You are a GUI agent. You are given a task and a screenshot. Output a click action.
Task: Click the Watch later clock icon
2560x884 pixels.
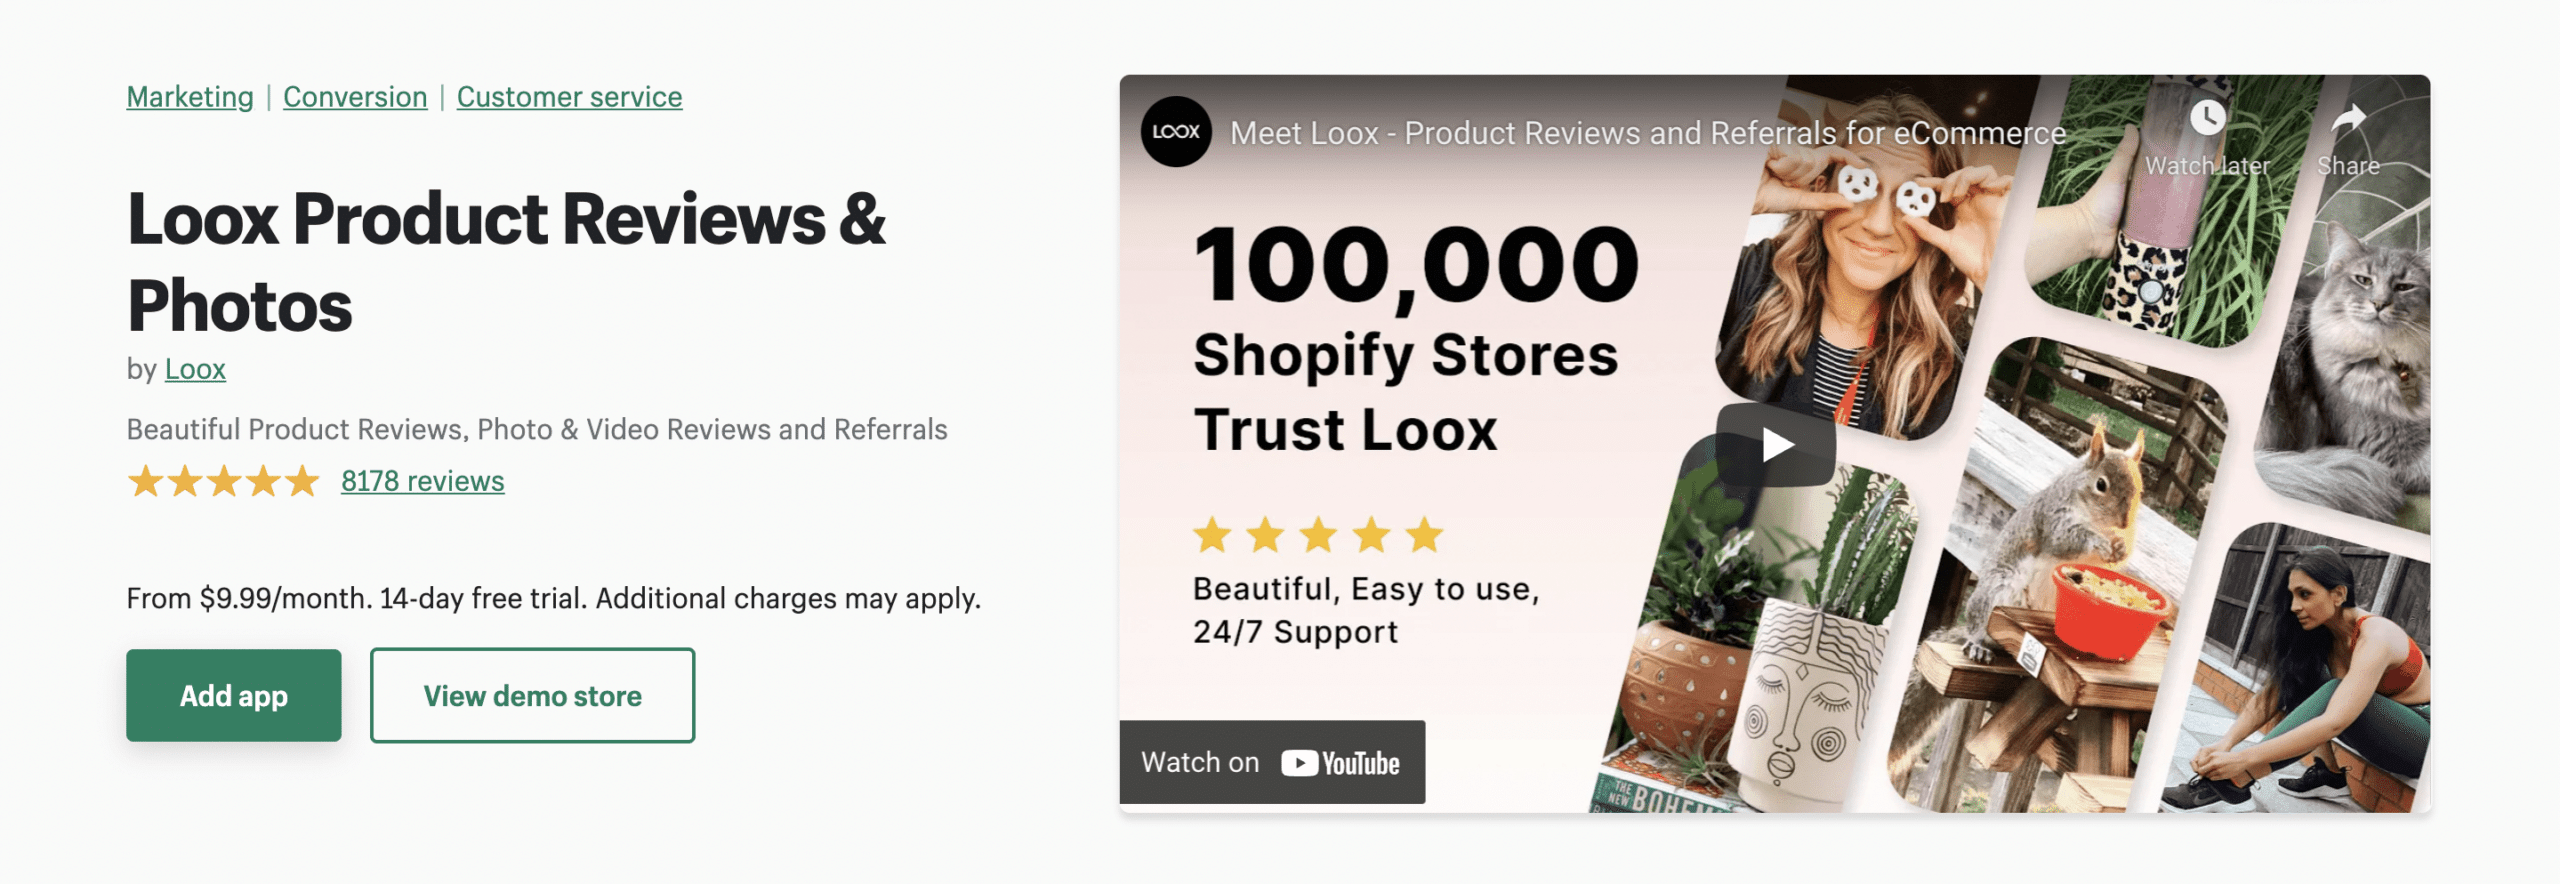click(2207, 118)
